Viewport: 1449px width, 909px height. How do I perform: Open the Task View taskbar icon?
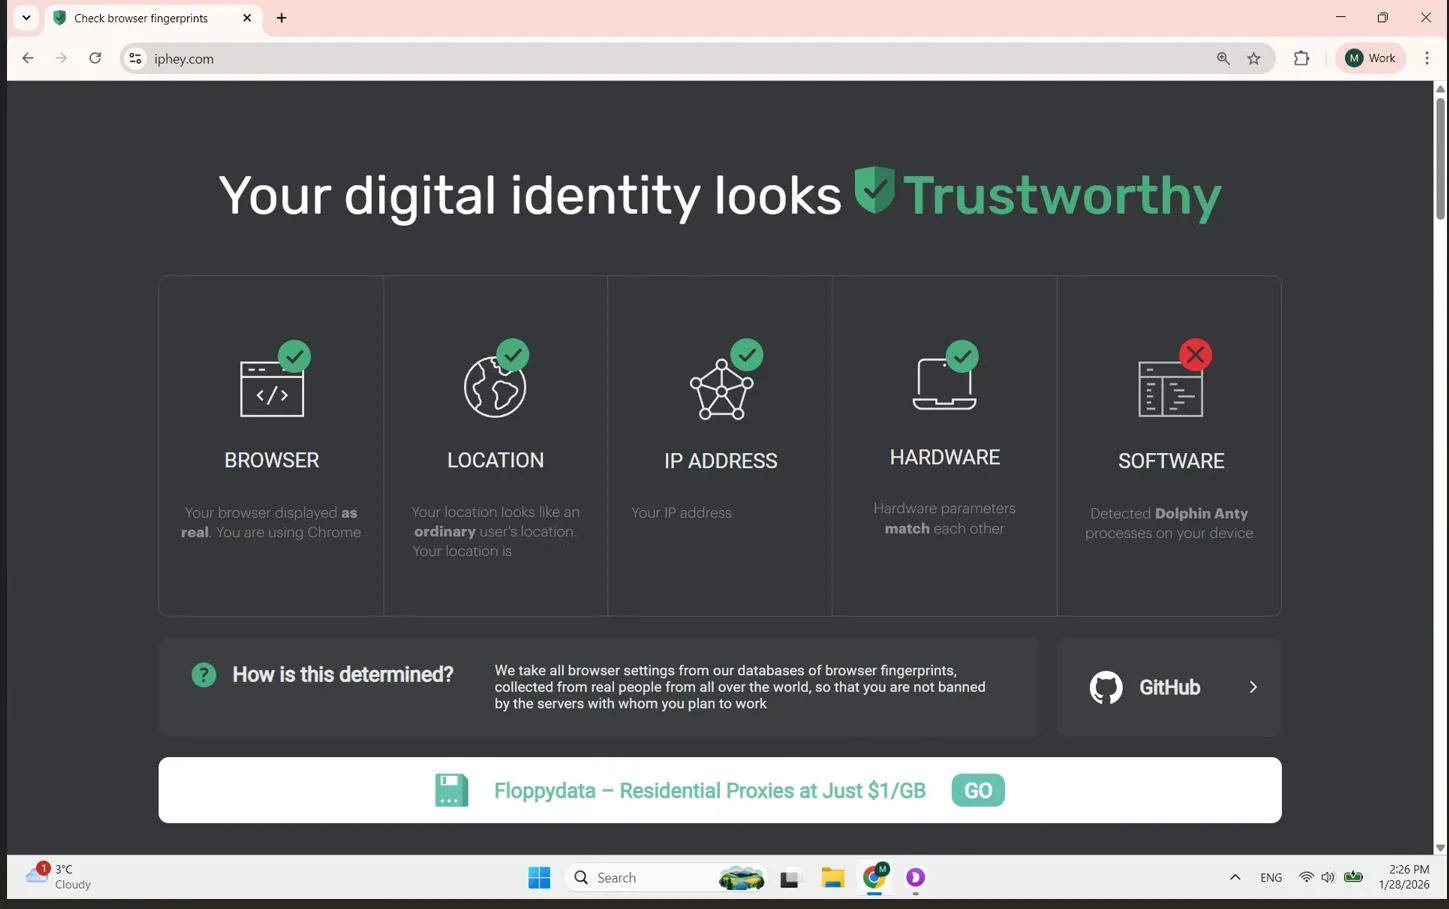click(790, 878)
